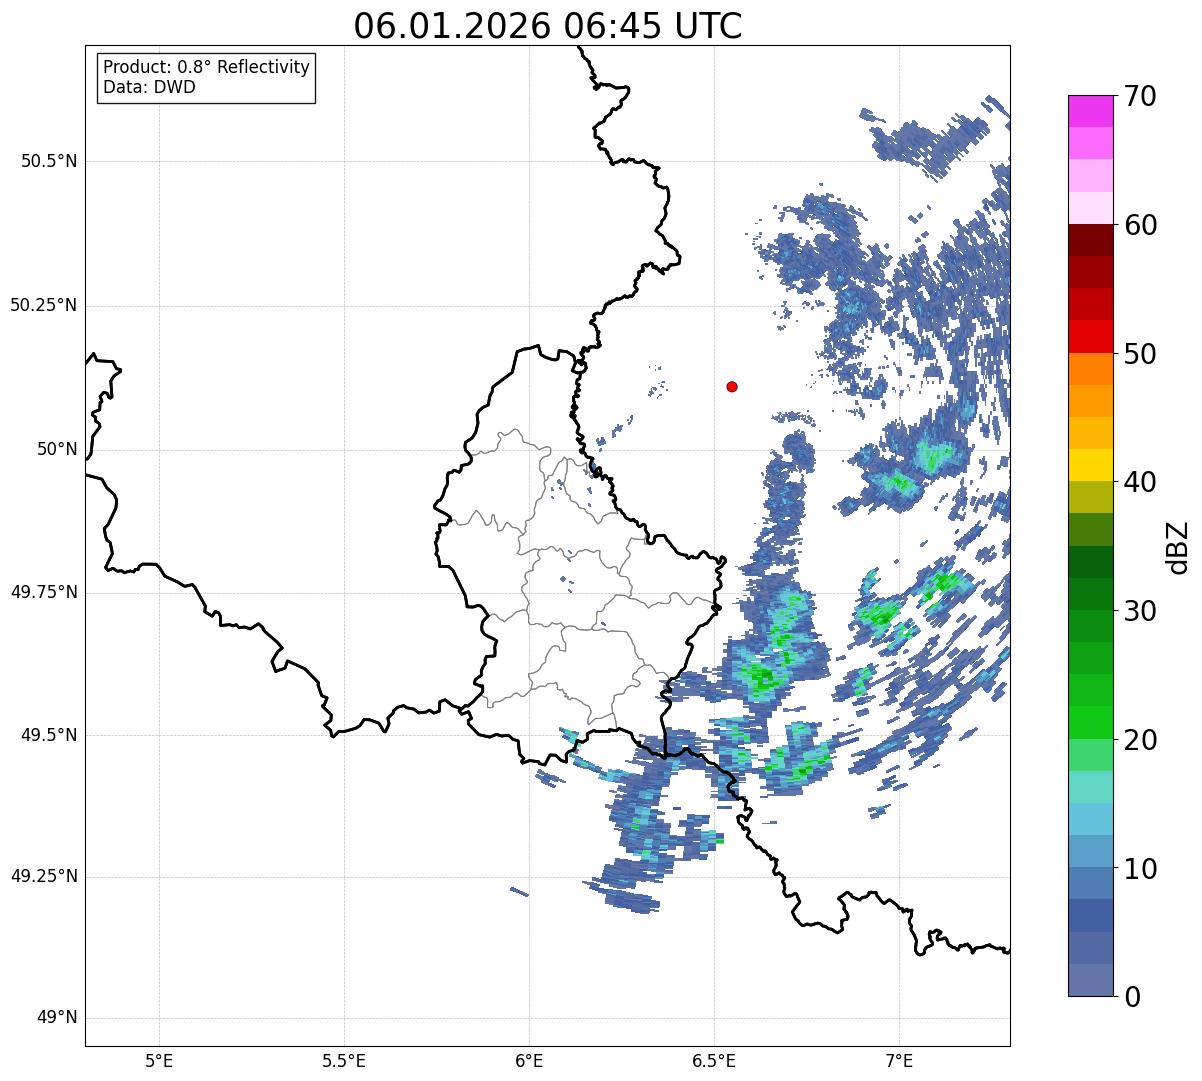1202x1081 pixels.
Task: Click the Data: DWD label
Action: [149, 87]
